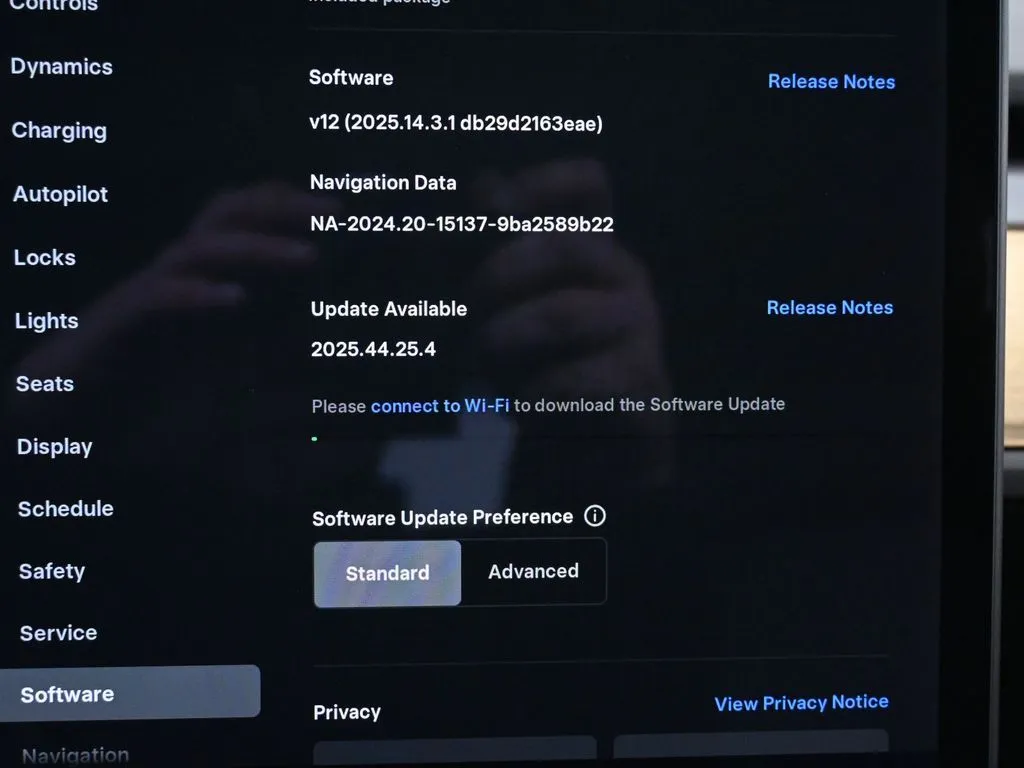
Task: Open the Service section
Action: (58, 633)
